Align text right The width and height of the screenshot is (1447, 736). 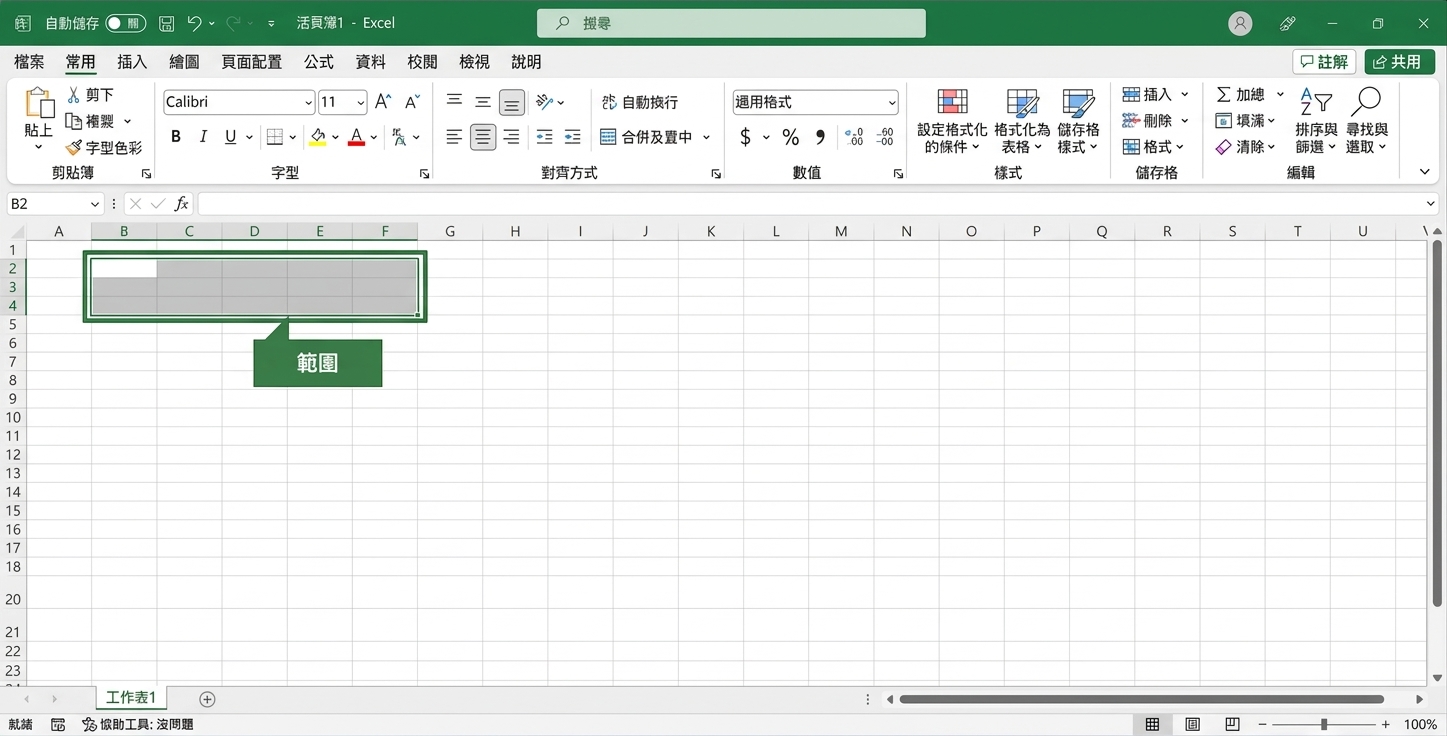click(512, 137)
